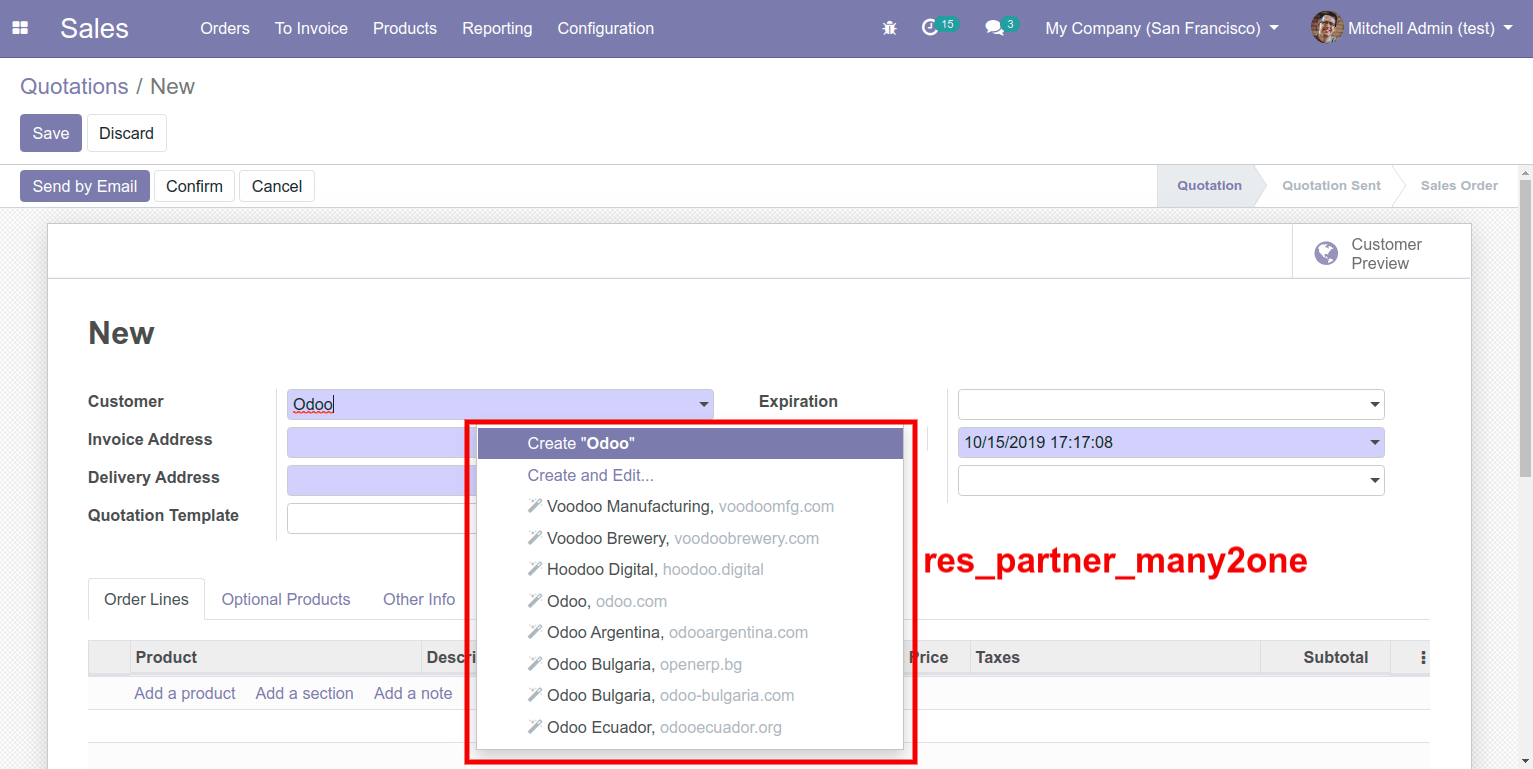This screenshot has height=769, width=1533.
Task: Click wand icon beside Voodoo Brewery
Action: [x=535, y=538]
